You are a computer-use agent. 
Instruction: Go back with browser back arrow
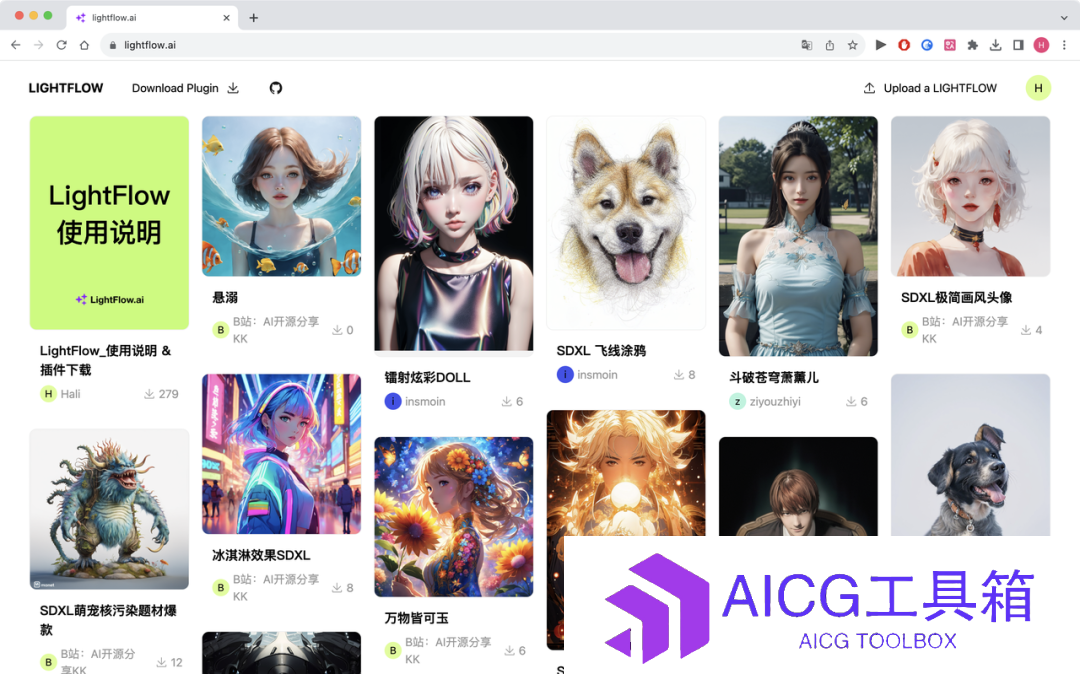pos(16,45)
